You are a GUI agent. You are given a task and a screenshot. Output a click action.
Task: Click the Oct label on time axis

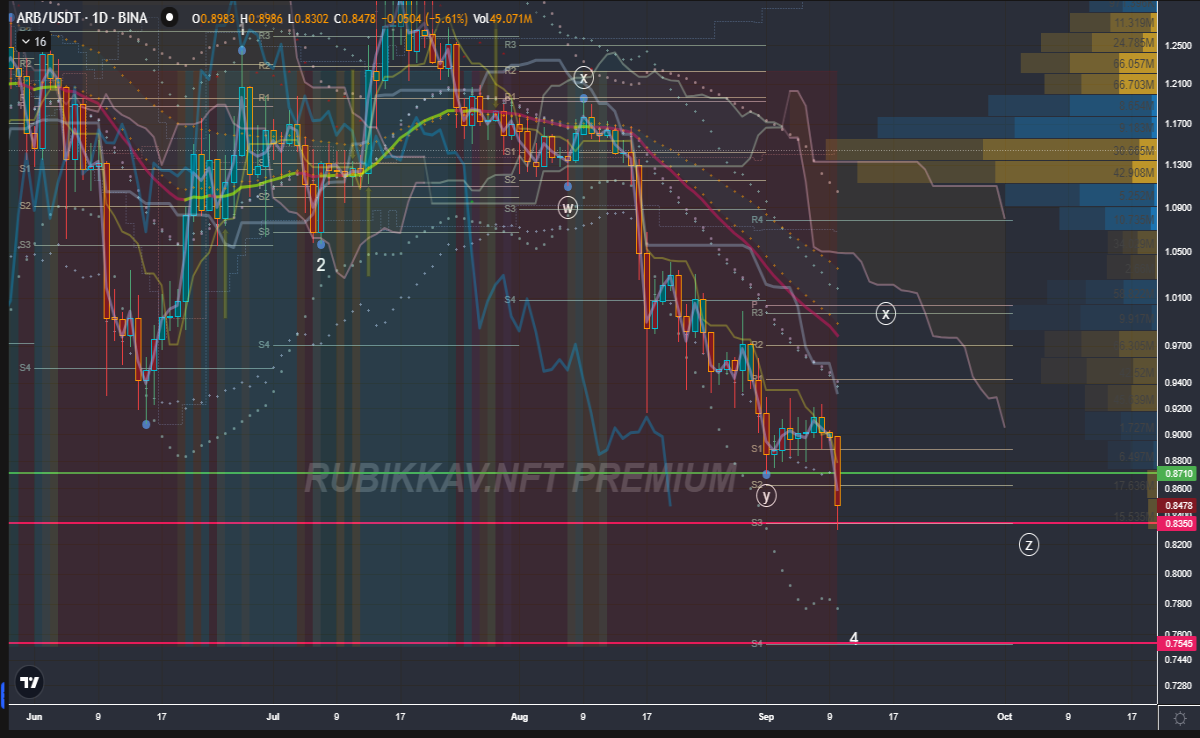(1005, 717)
